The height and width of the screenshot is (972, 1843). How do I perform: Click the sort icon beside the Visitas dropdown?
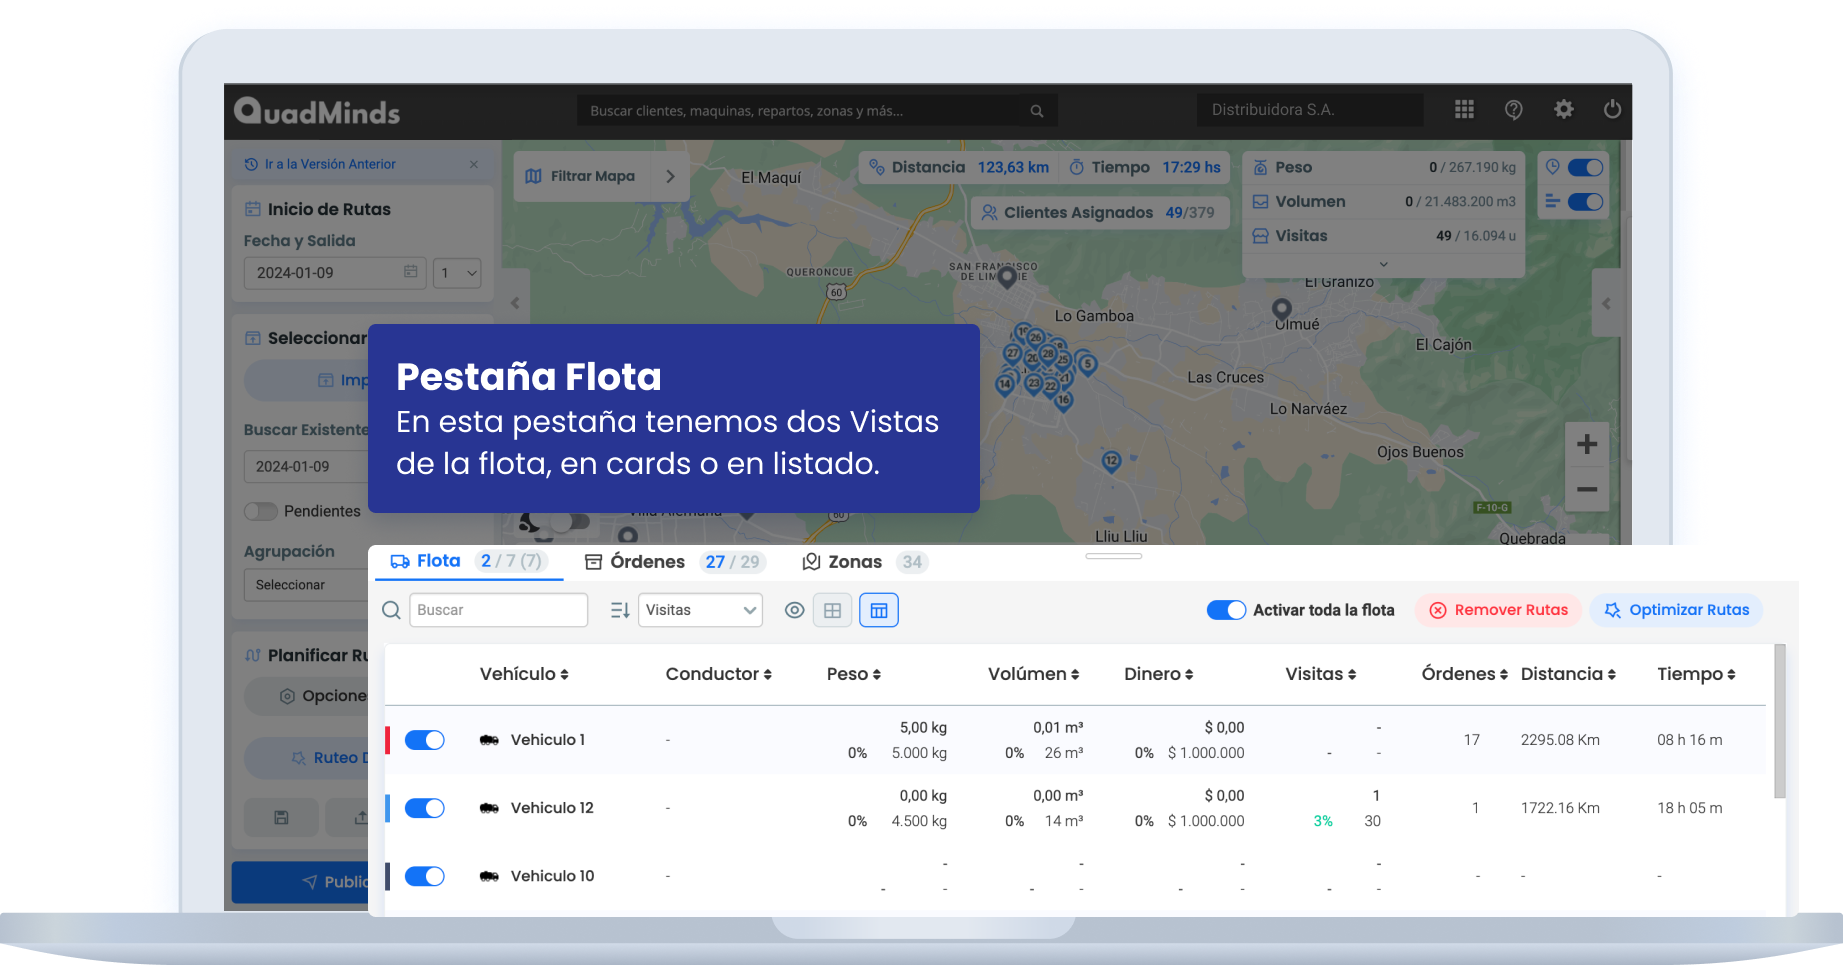(619, 610)
